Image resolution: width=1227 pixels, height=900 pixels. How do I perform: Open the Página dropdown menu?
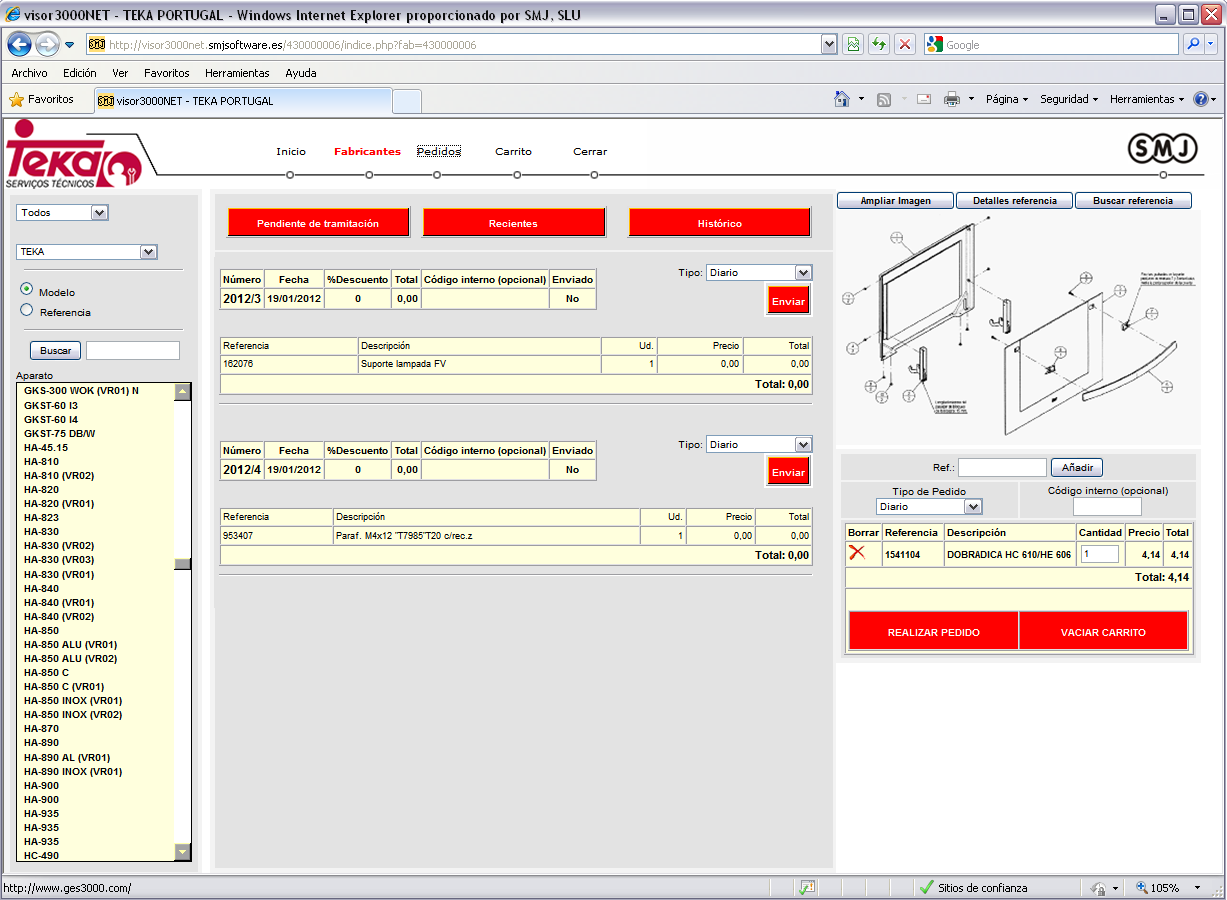click(1007, 99)
